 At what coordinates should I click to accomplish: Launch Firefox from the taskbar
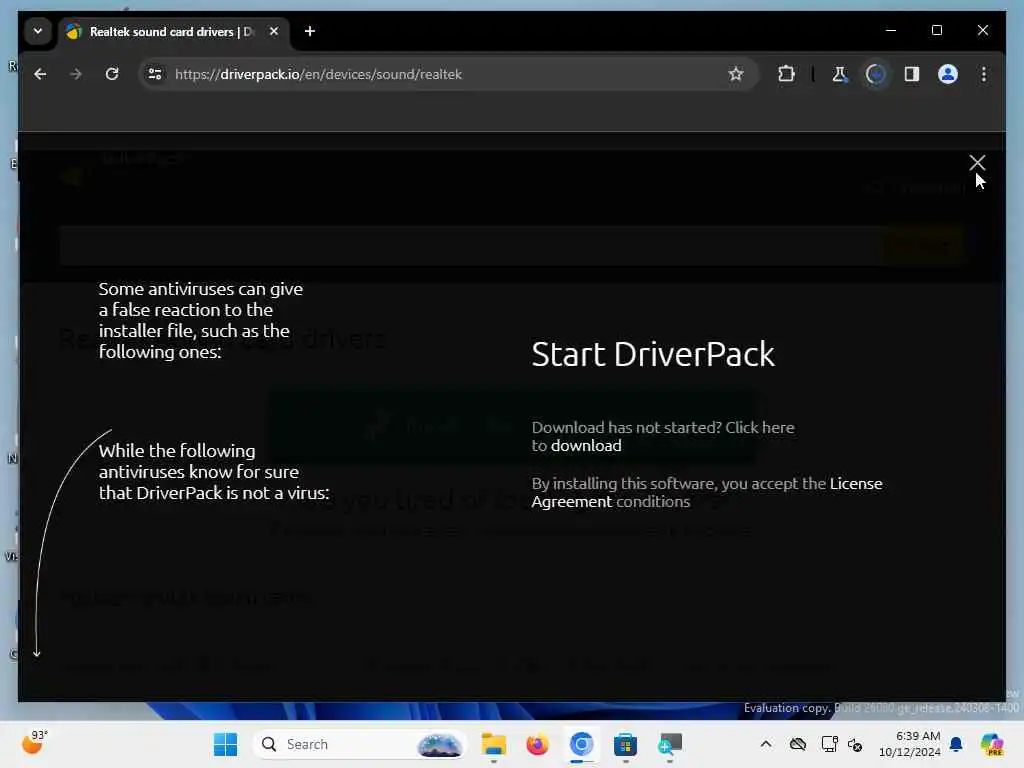[537, 744]
